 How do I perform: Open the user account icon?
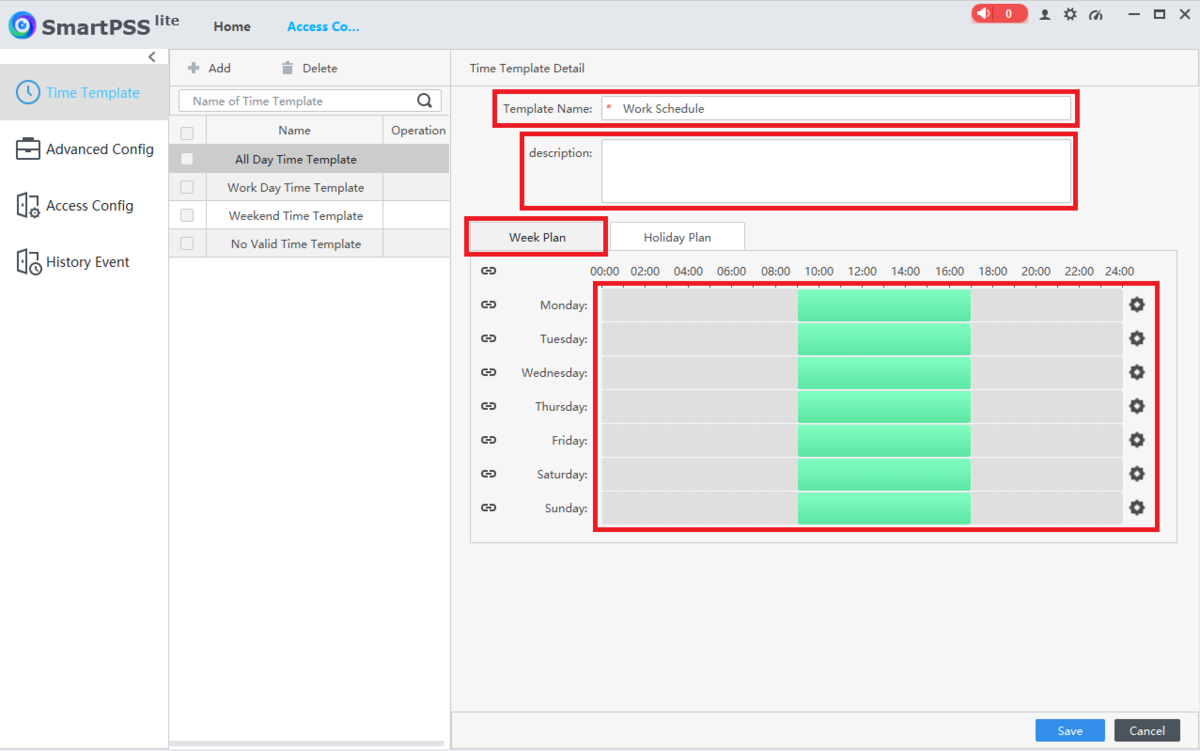click(1045, 15)
